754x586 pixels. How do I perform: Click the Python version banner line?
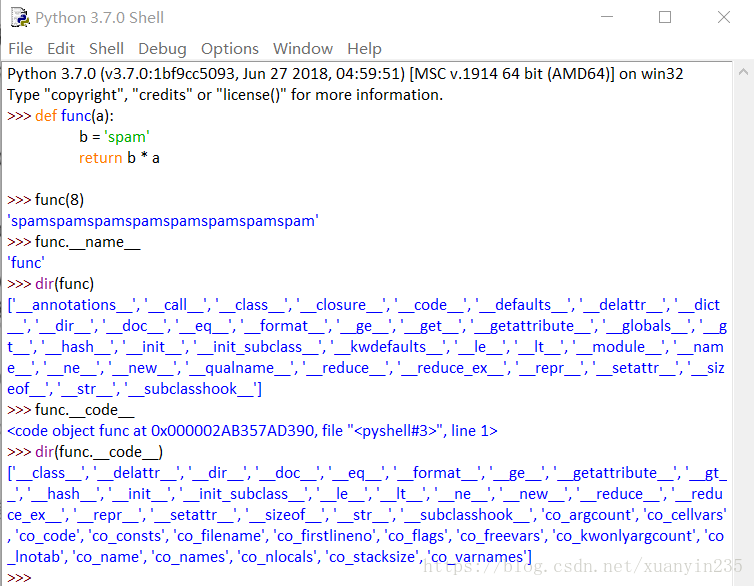coord(345,74)
